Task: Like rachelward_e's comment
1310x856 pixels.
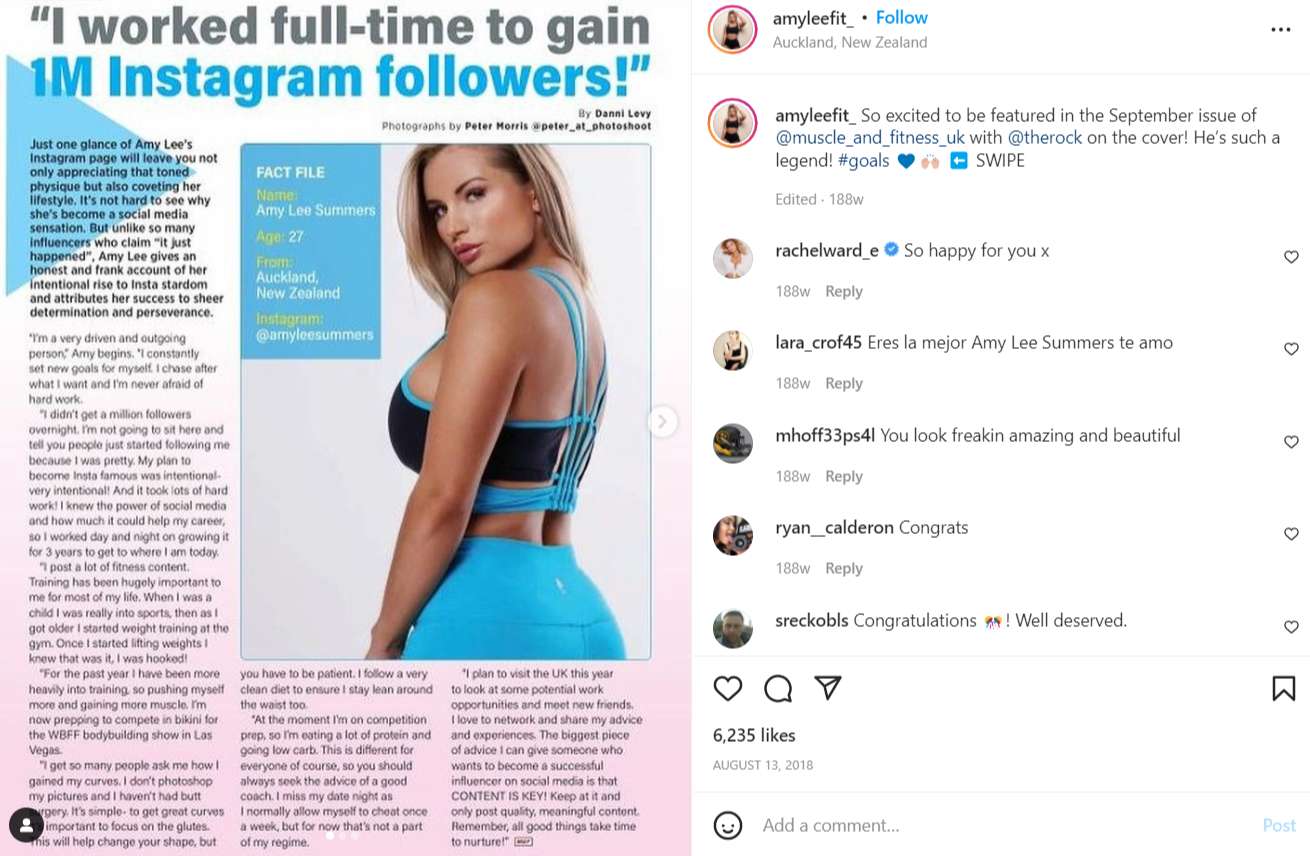Action: [x=1291, y=257]
